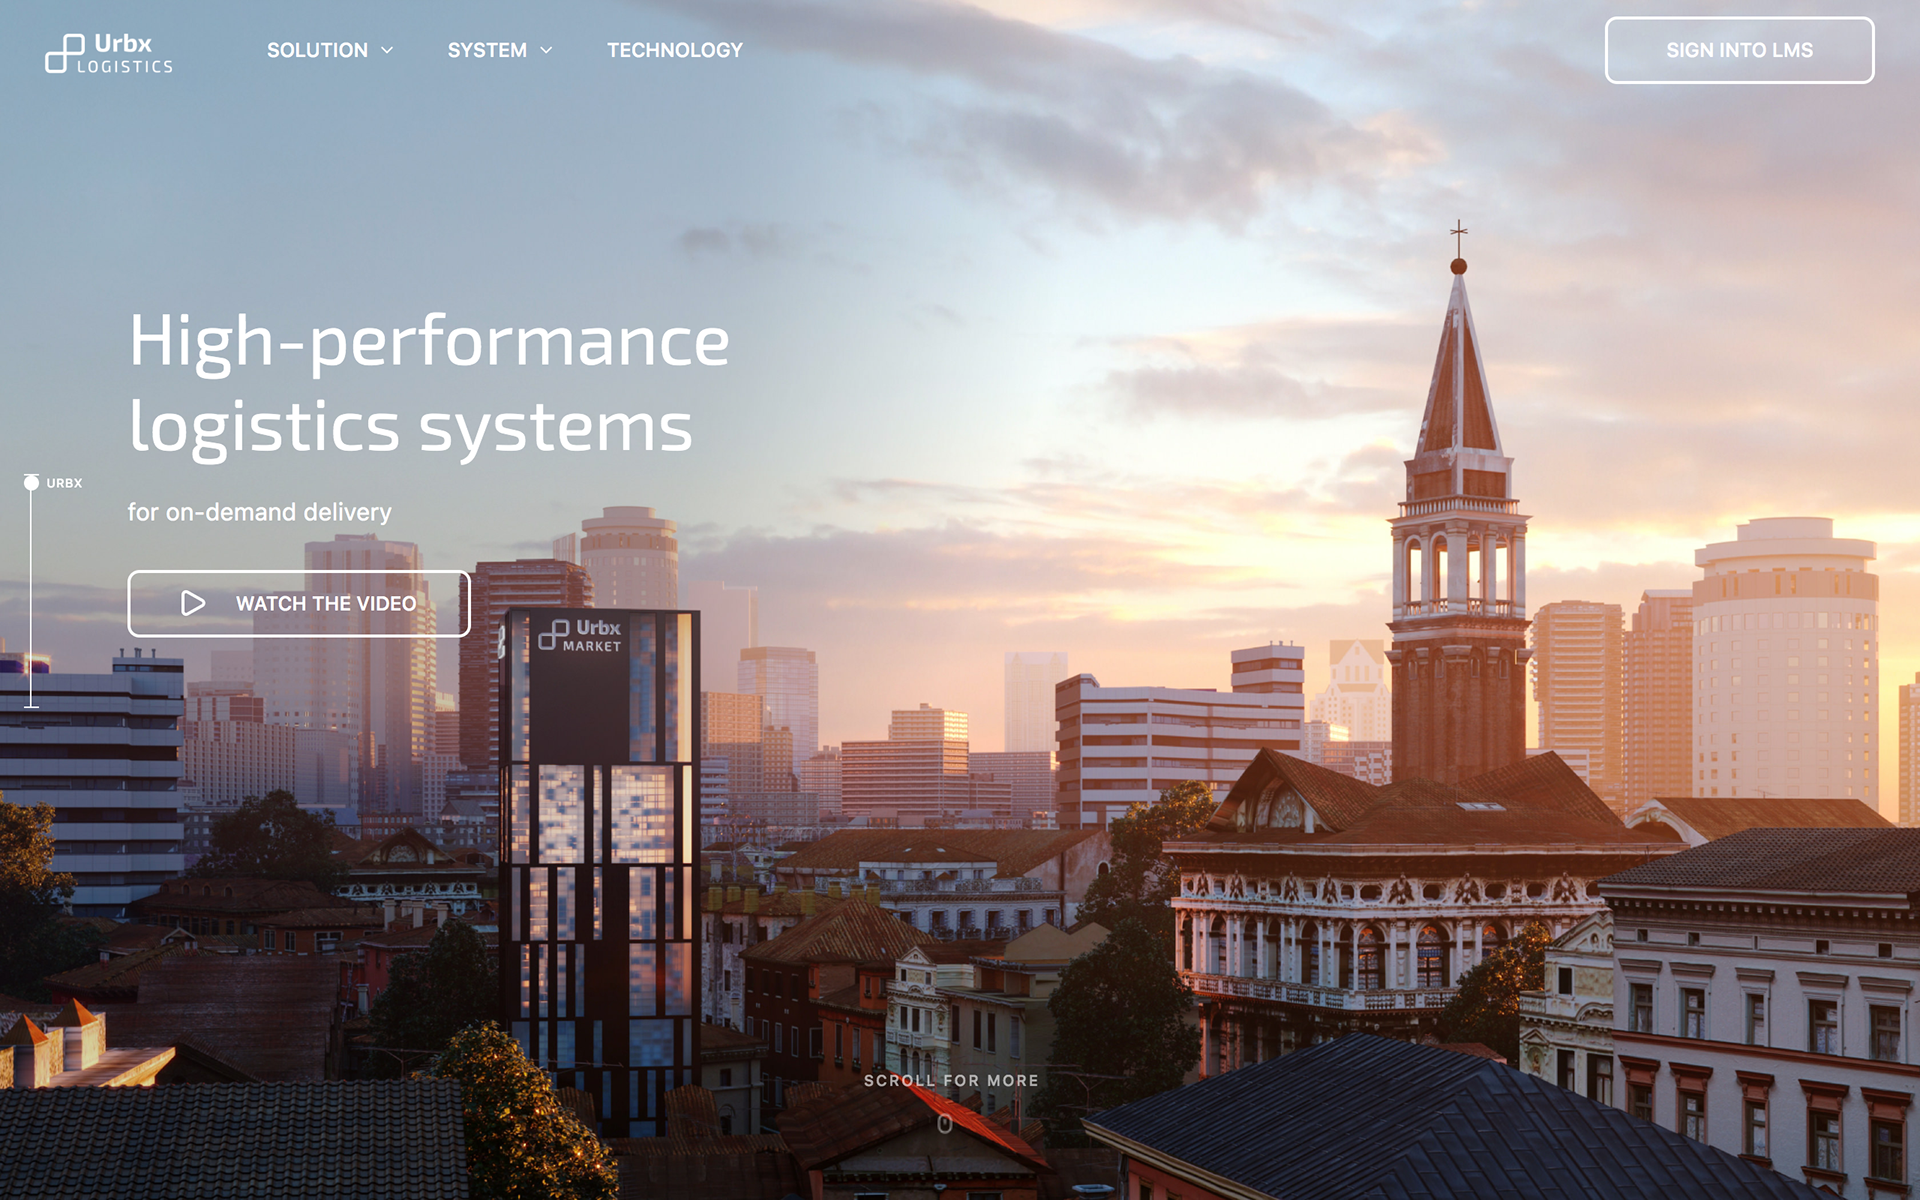Image resolution: width=1920 pixels, height=1200 pixels.
Task: Go to the TECHNOLOGY page
Action: (675, 50)
